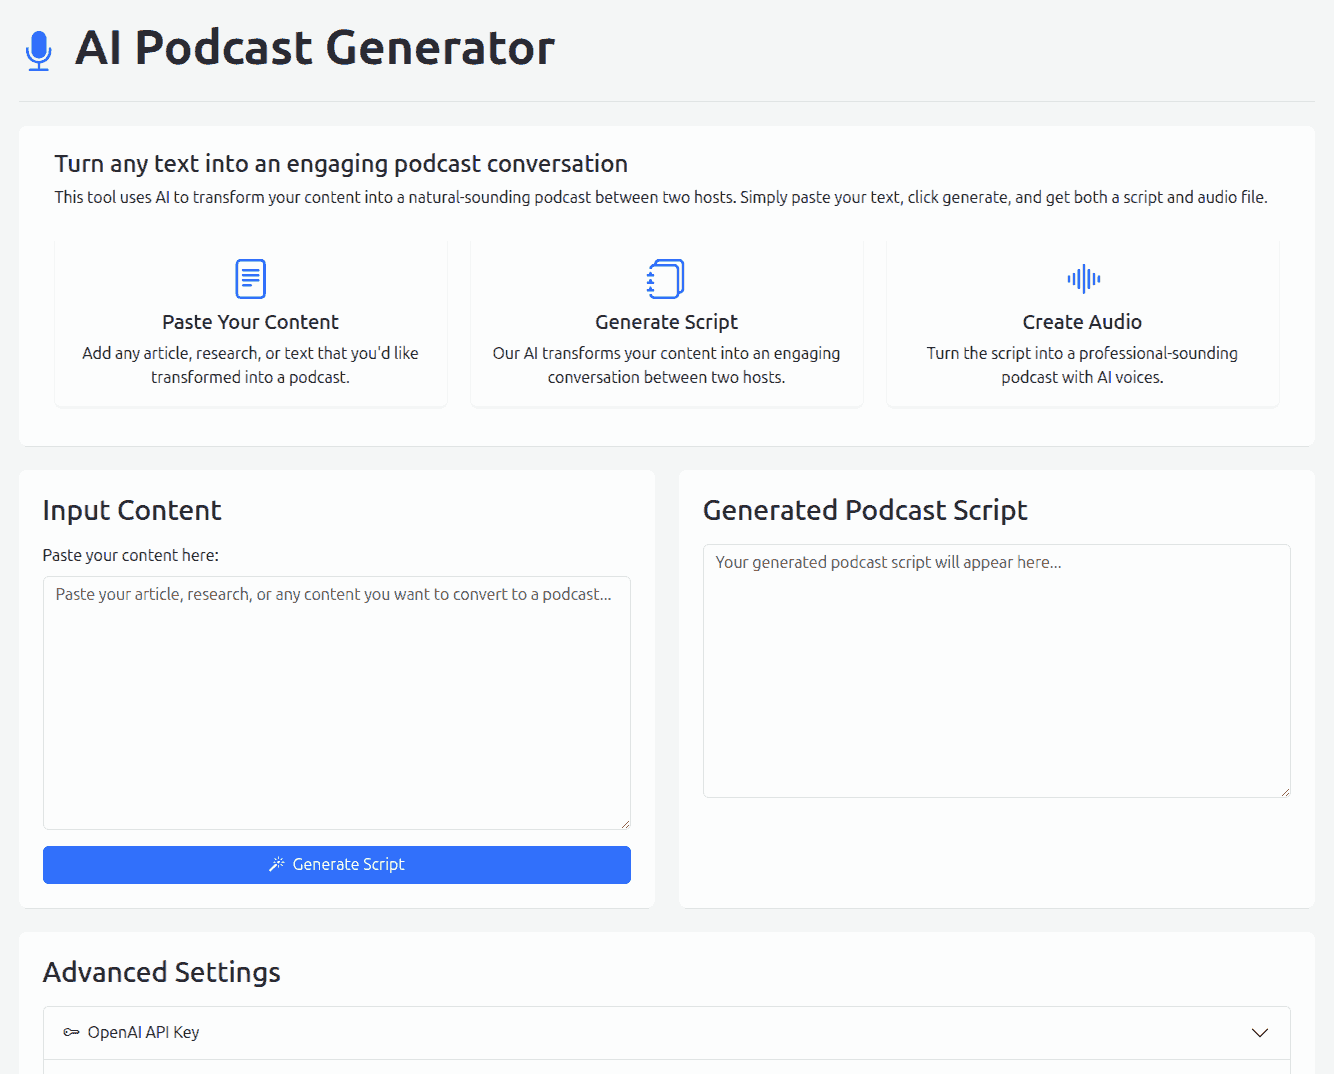The width and height of the screenshot is (1334, 1074).
Task: Click the document icon above Paste Your Content
Action: tap(250, 279)
